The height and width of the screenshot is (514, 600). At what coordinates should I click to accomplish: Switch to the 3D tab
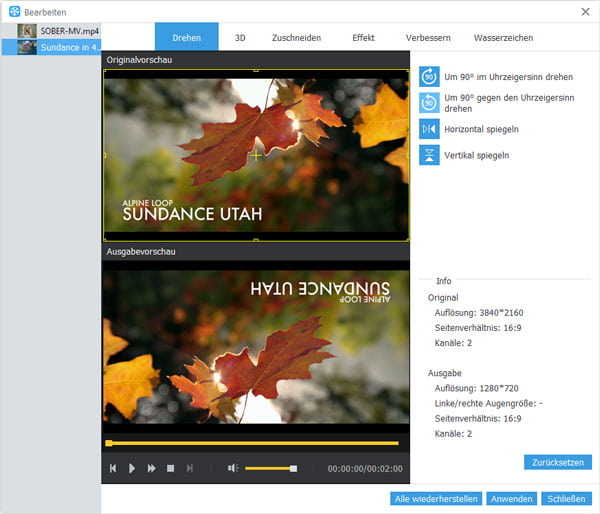pyautogui.click(x=240, y=38)
